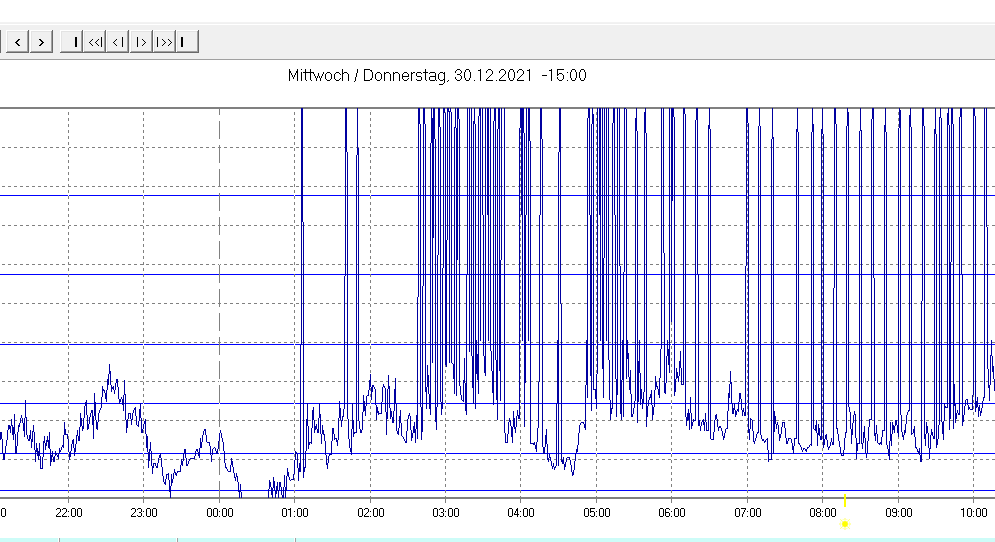Click the "<|" step-back button

pos(118,41)
